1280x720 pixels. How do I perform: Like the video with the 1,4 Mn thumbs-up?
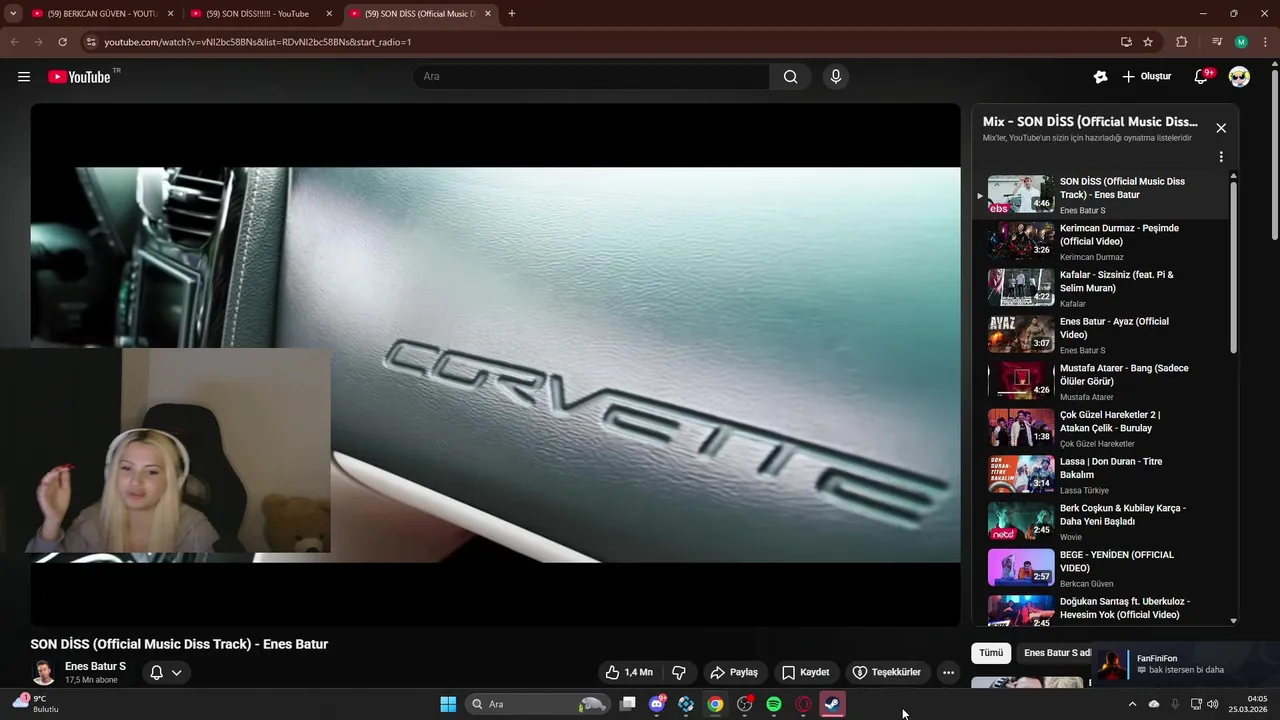629,673
